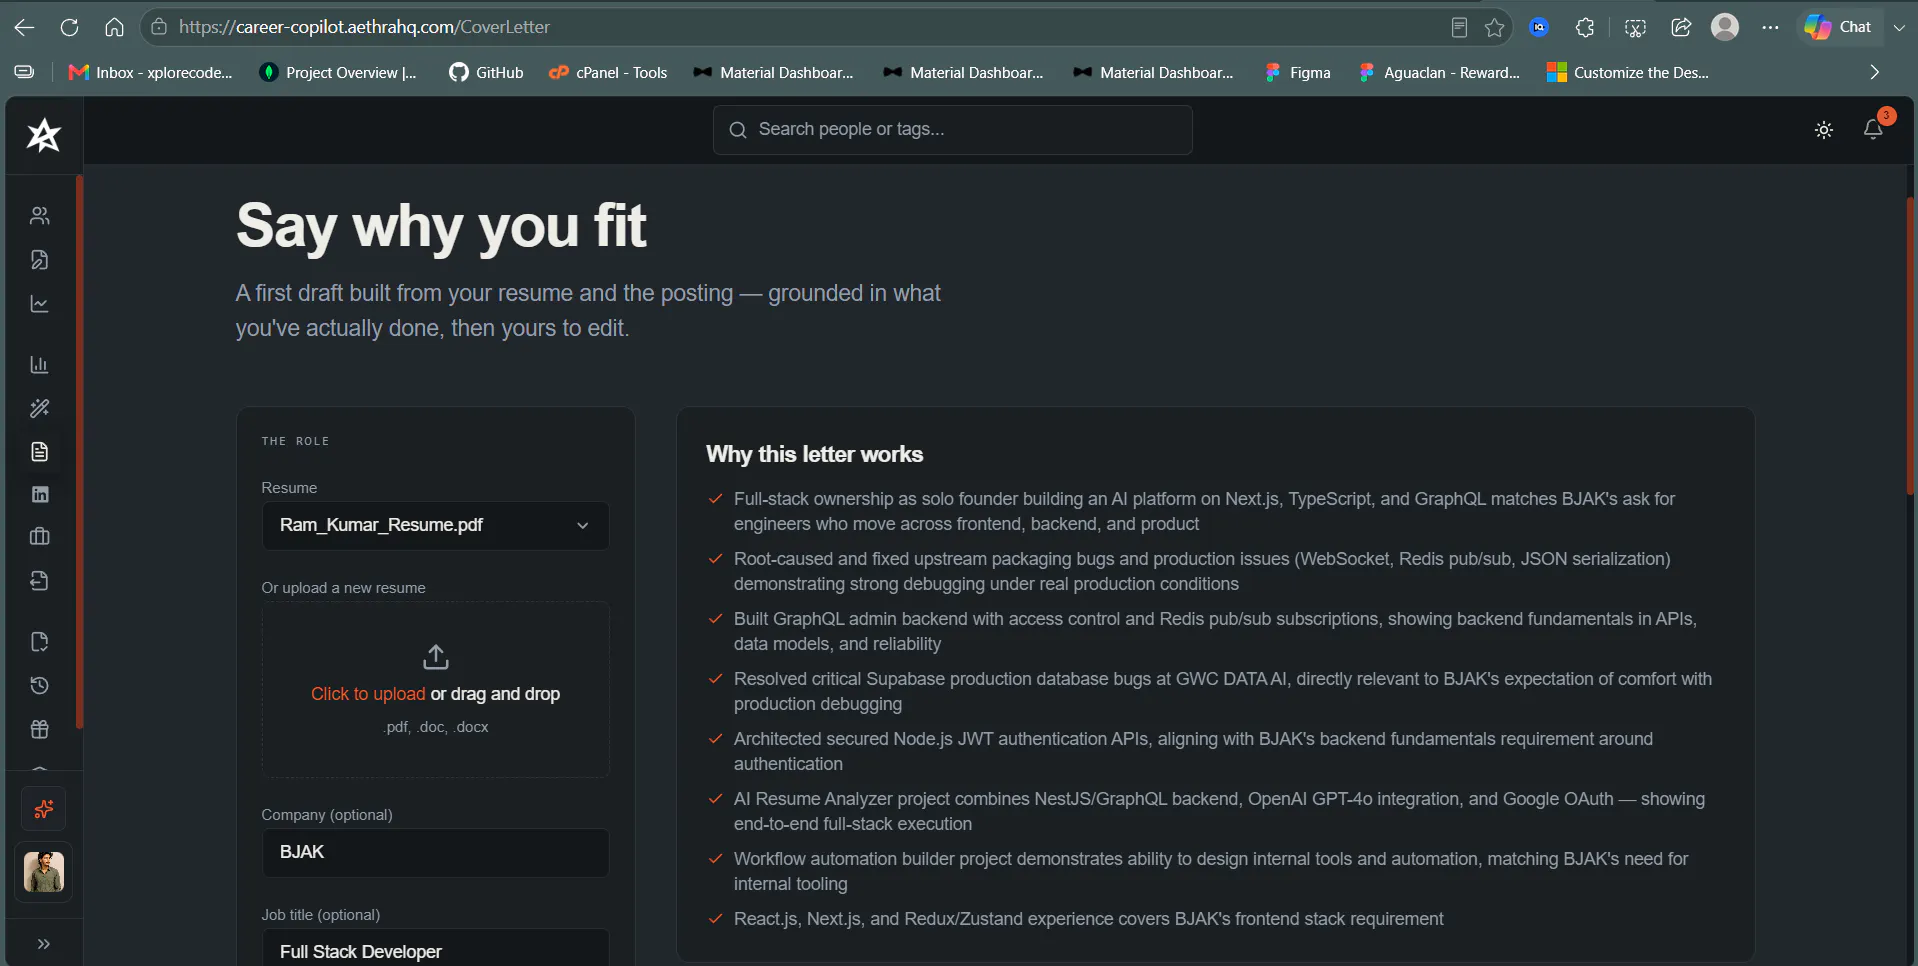Image resolution: width=1918 pixels, height=966 pixels.
Task: Open the browser Extensions puzzle icon
Action: [x=1585, y=28]
